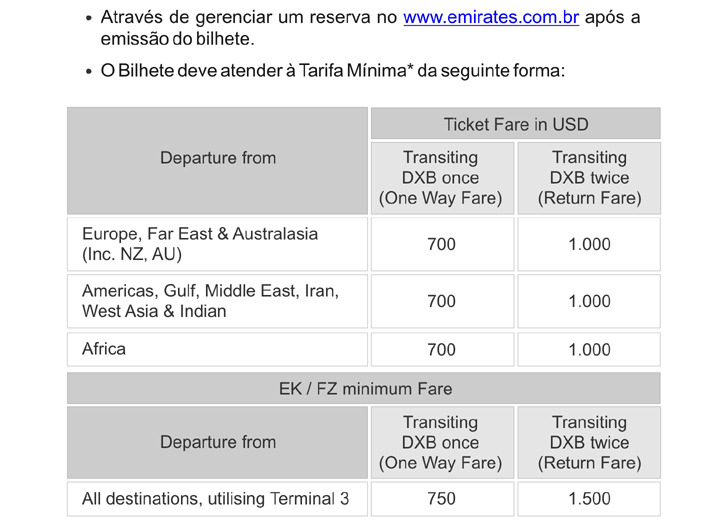Click the EK / FZ minimum Fare header
The image size is (725, 531).
click(364, 389)
